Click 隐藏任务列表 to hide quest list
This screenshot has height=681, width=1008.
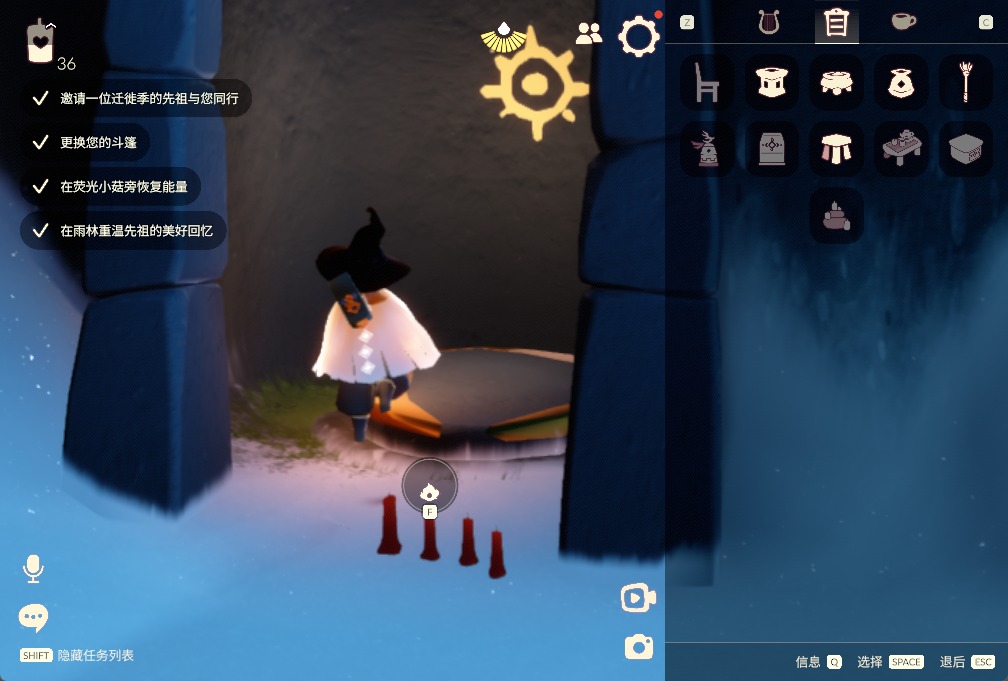pyautogui.click(x=95, y=656)
